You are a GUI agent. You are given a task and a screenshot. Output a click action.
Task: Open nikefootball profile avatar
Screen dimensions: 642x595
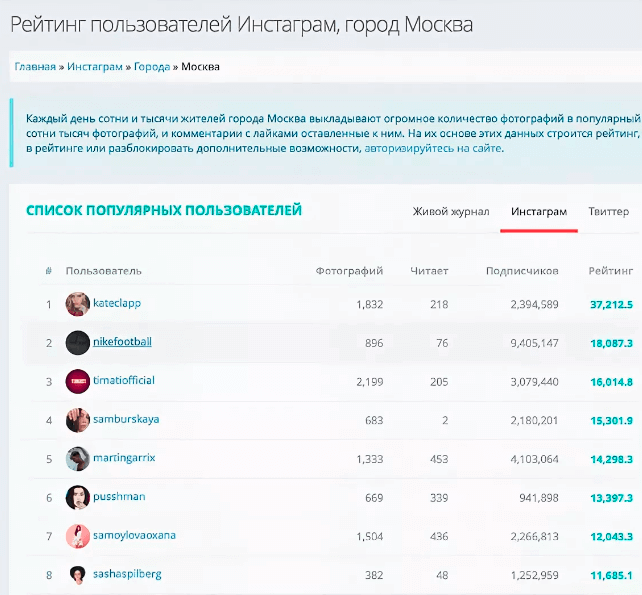pos(77,343)
